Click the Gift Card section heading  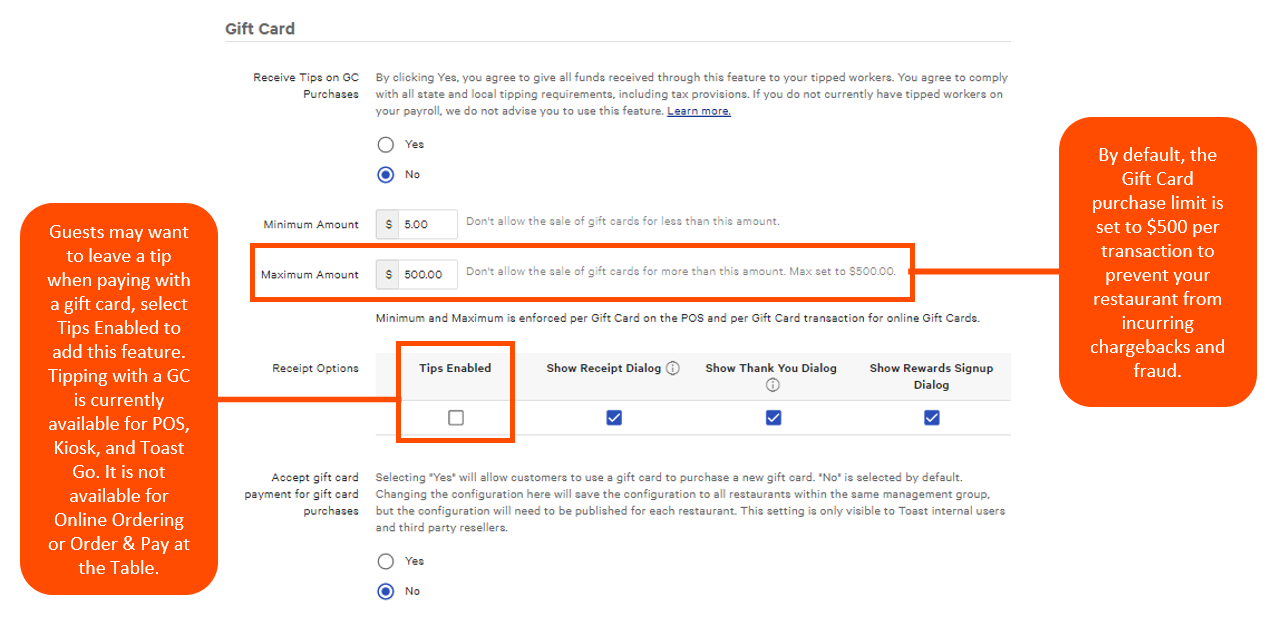click(260, 29)
